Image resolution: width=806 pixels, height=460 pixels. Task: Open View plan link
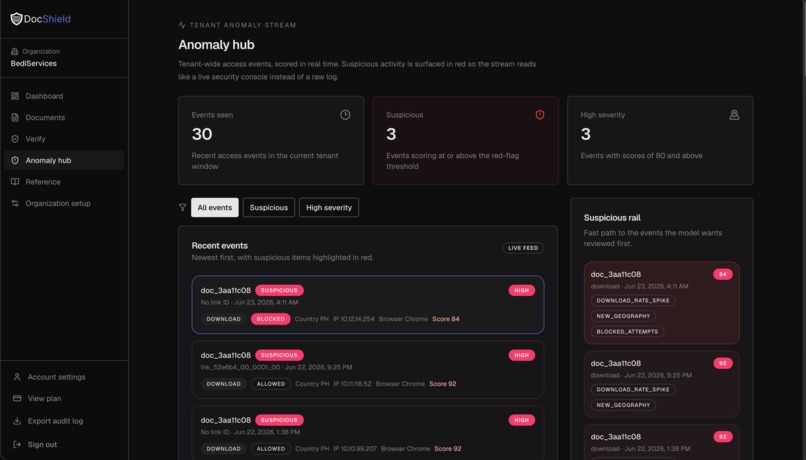[44, 398]
